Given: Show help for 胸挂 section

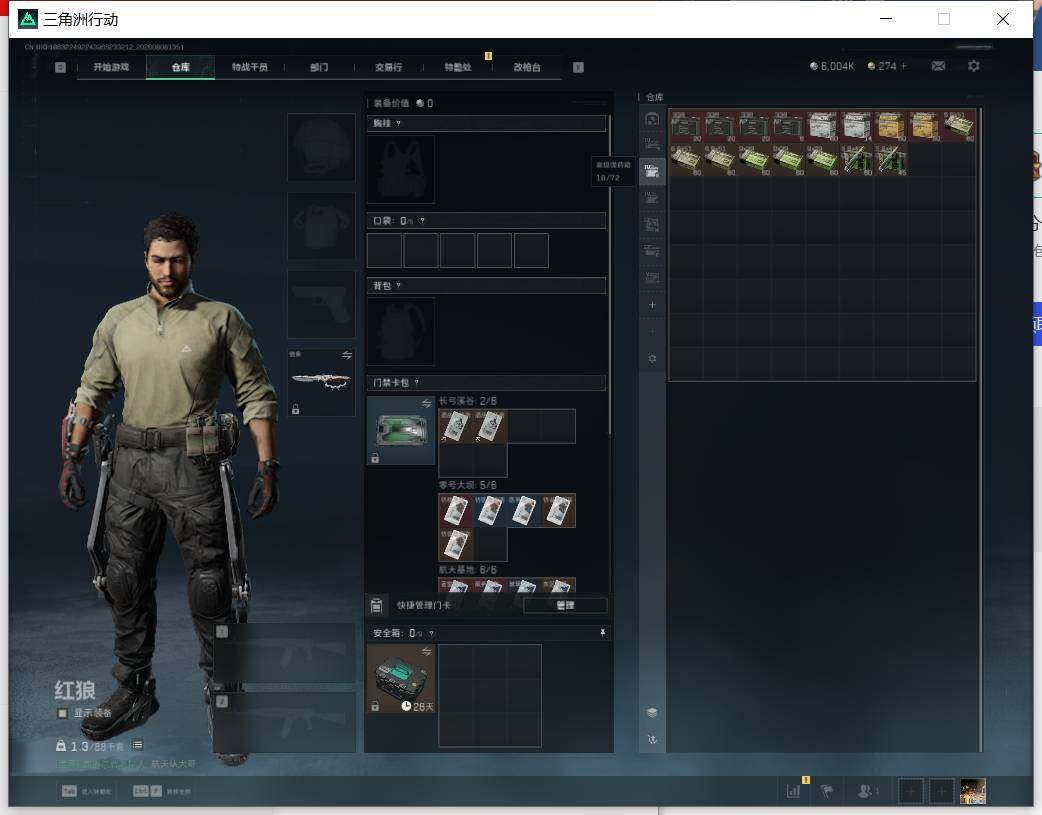Looking at the screenshot, I should 398,124.
